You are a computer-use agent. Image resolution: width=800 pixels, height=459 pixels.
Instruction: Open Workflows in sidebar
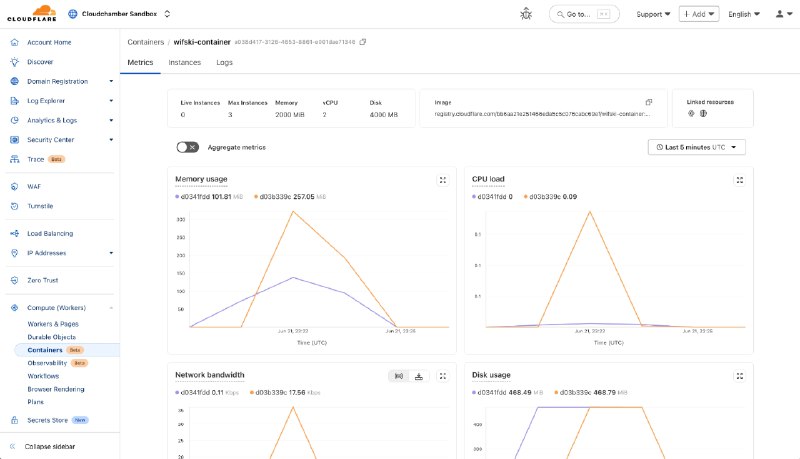pos(43,376)
